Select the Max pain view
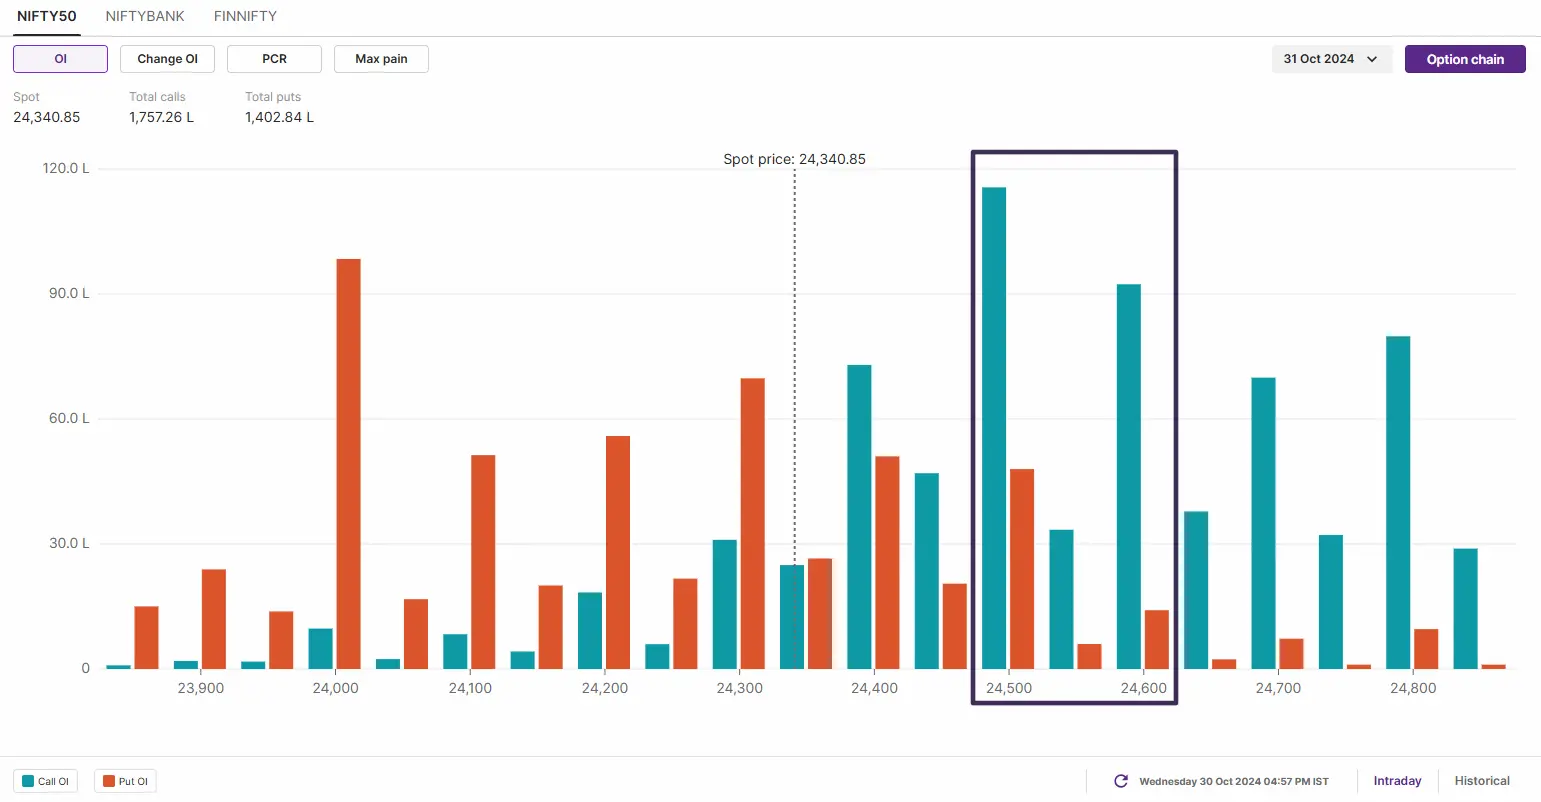 [381, 59]
